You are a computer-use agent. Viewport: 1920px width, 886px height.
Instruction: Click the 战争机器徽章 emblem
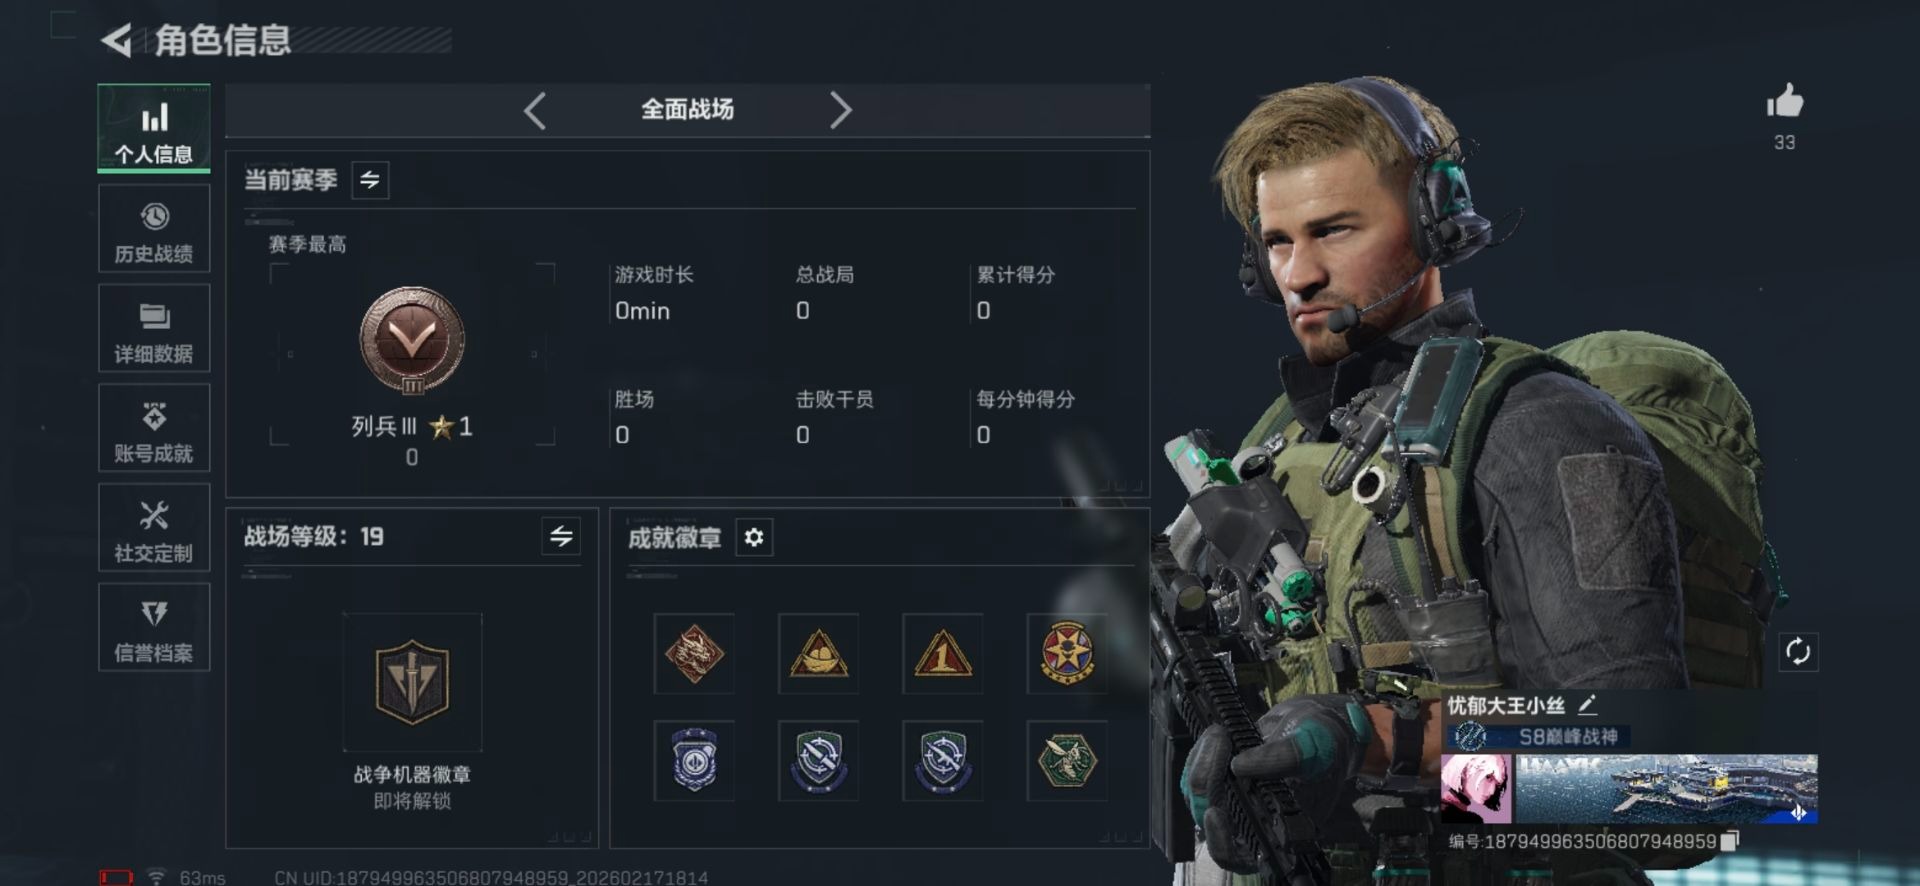412,683
